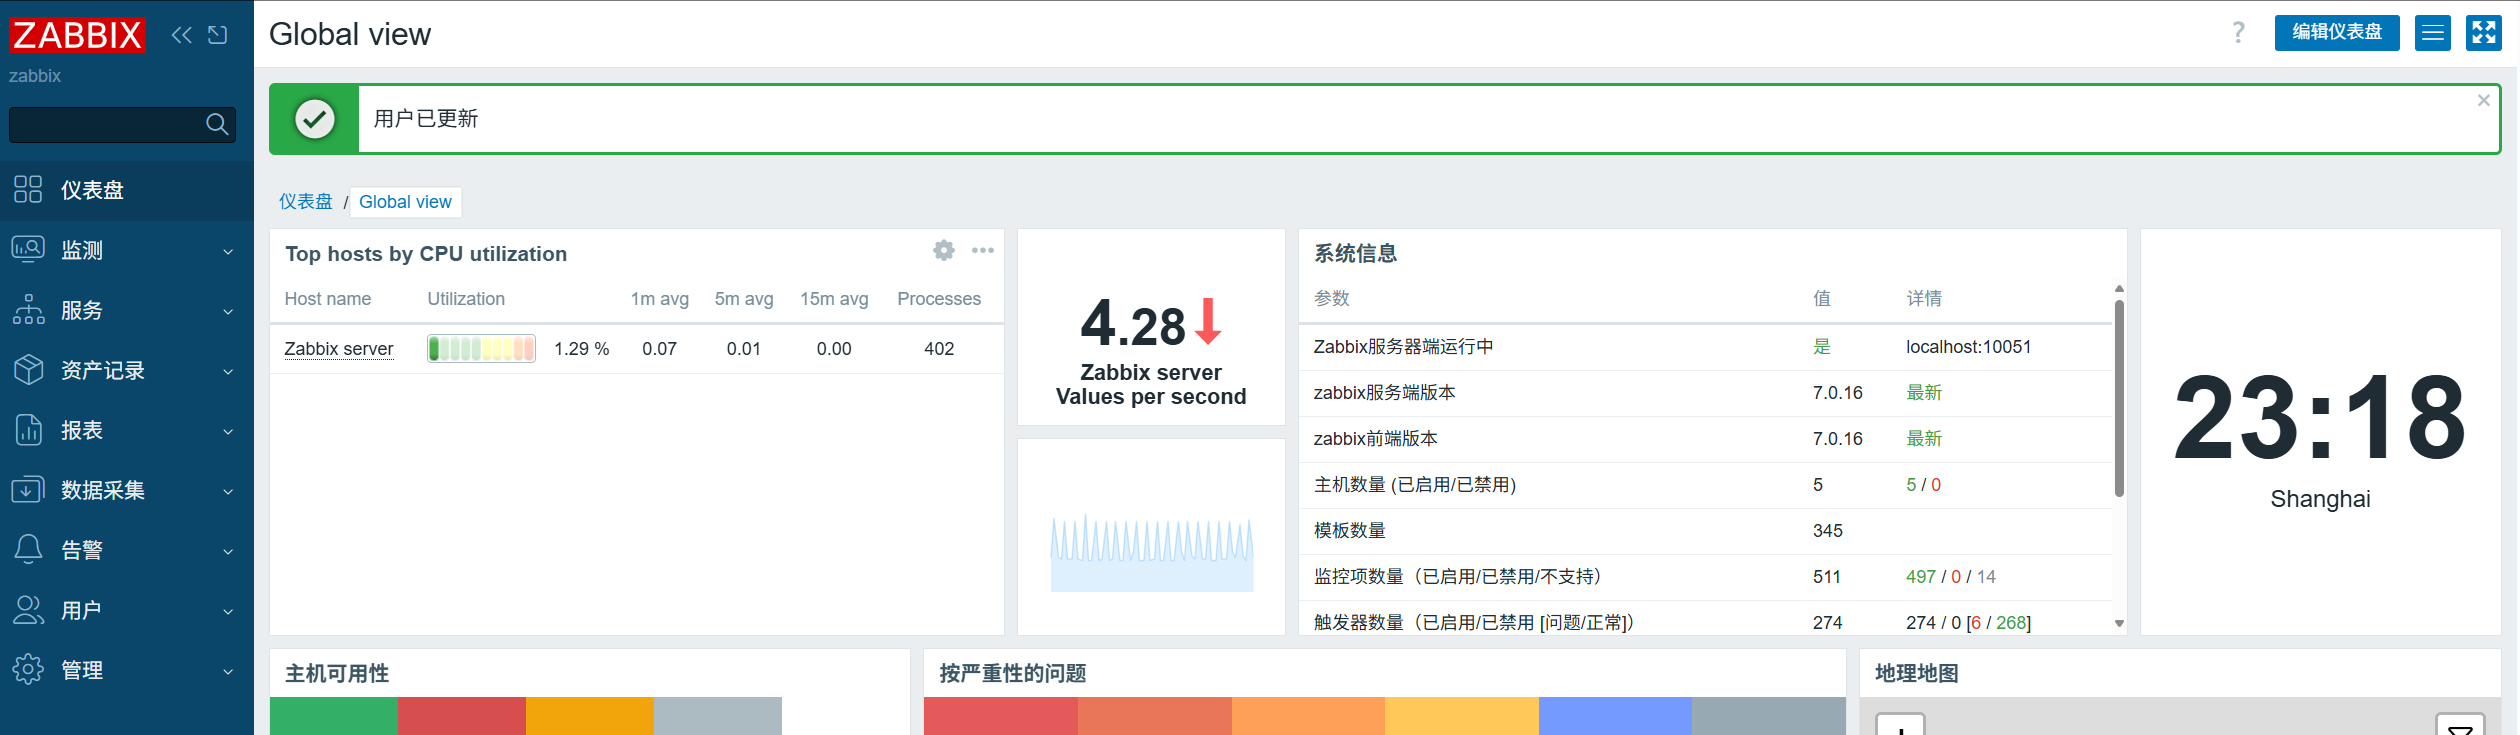
Task: Enter kiosk mode with fullscreen icon
Action: (x=2484, y=33)
